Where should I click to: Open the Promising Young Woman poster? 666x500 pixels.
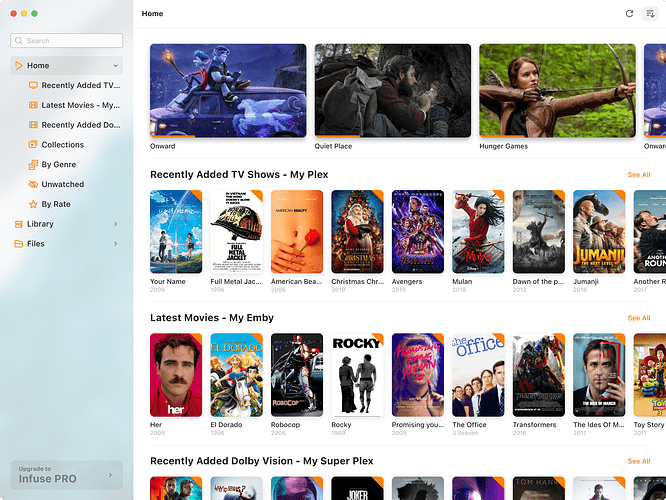pos(418,375)
